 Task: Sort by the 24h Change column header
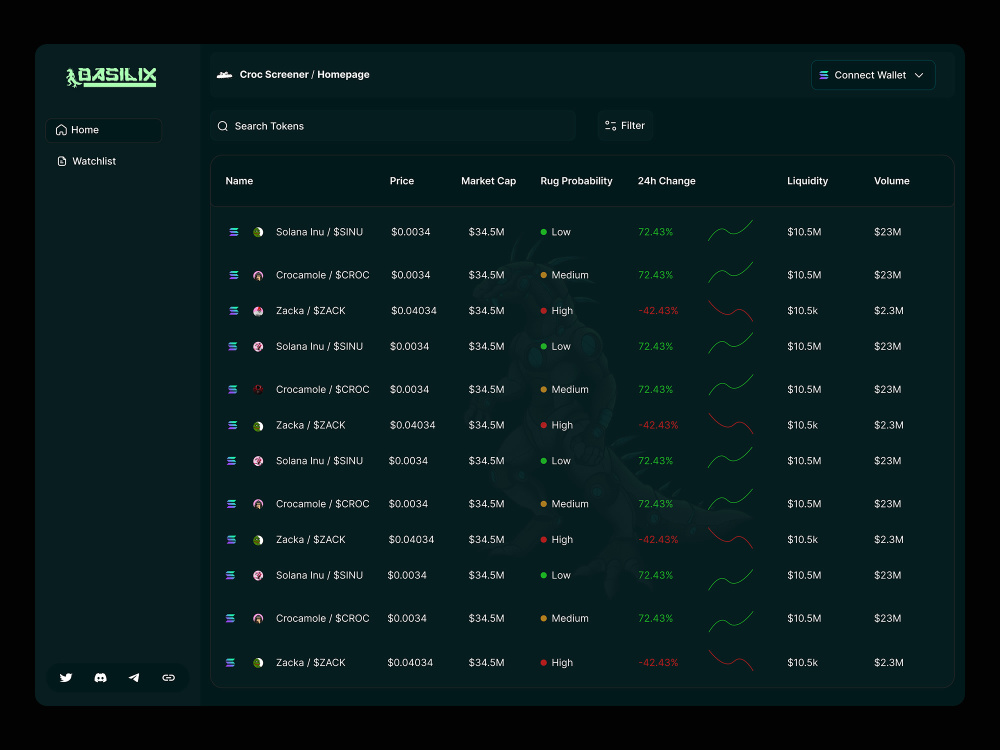click(x=666, y=181)
